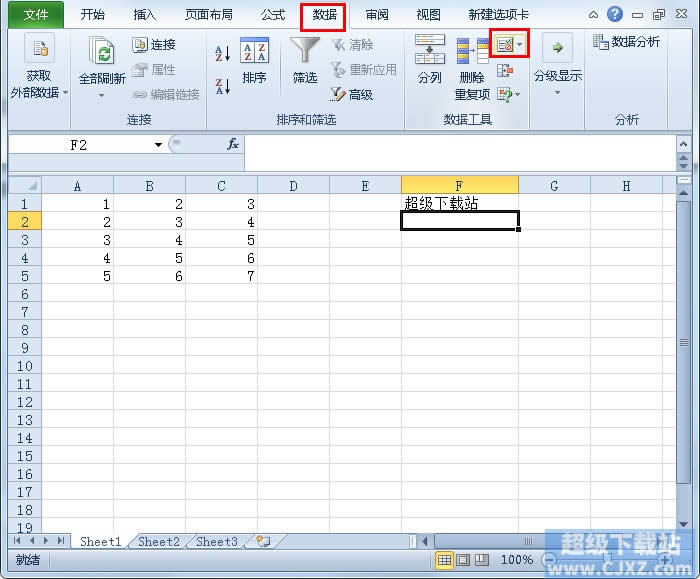Click the 数据分析 button

626,42
